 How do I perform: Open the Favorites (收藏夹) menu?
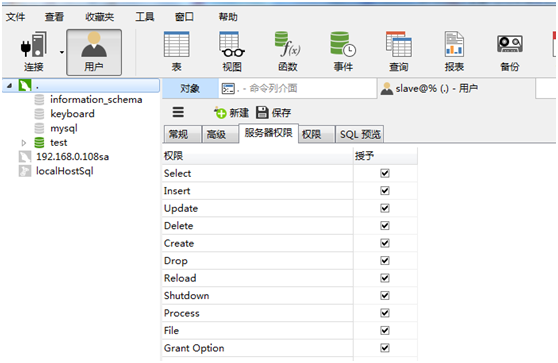tap(100, 17)
